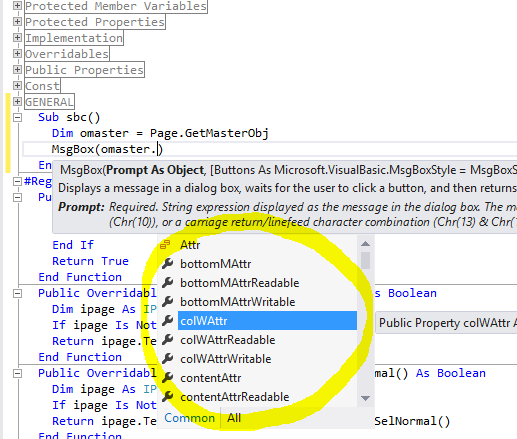Click the wrench icon beside bottomMAttr
Viewport: 517px width, 439px height.
167,264
